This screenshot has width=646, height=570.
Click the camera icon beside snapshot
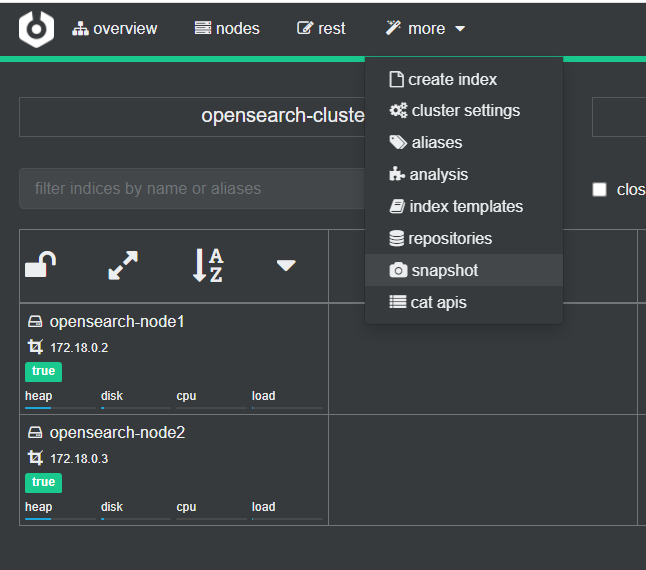point(398,271)
